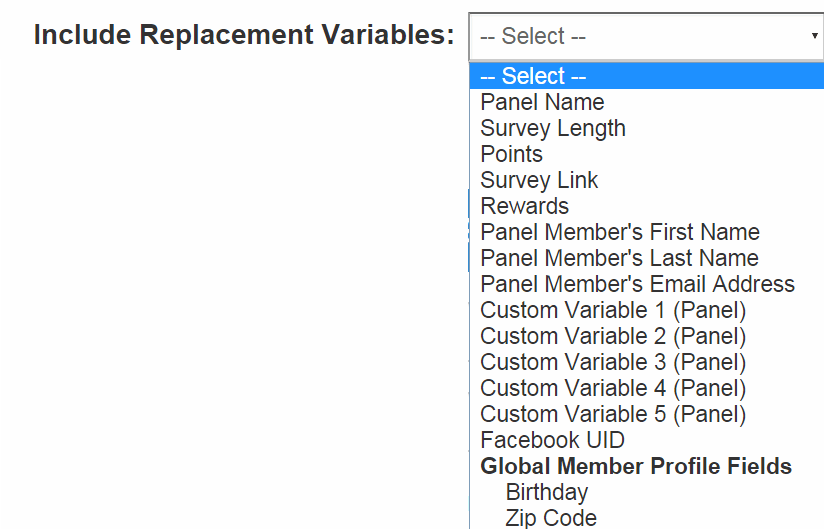Select the 'Zip Code' profile field
Image resolution: width=824 pixels, height=530 pixels.
point(551,518)
